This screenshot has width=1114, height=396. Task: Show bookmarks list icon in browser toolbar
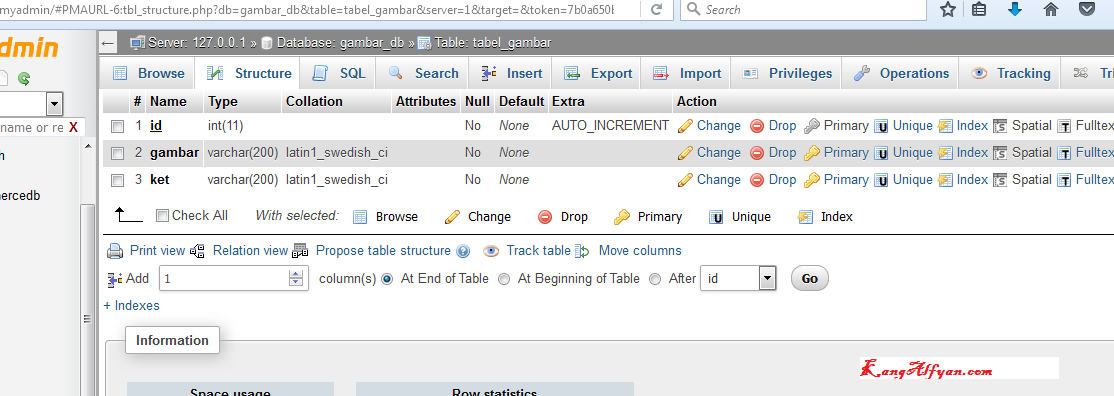[x=980, y=9]
